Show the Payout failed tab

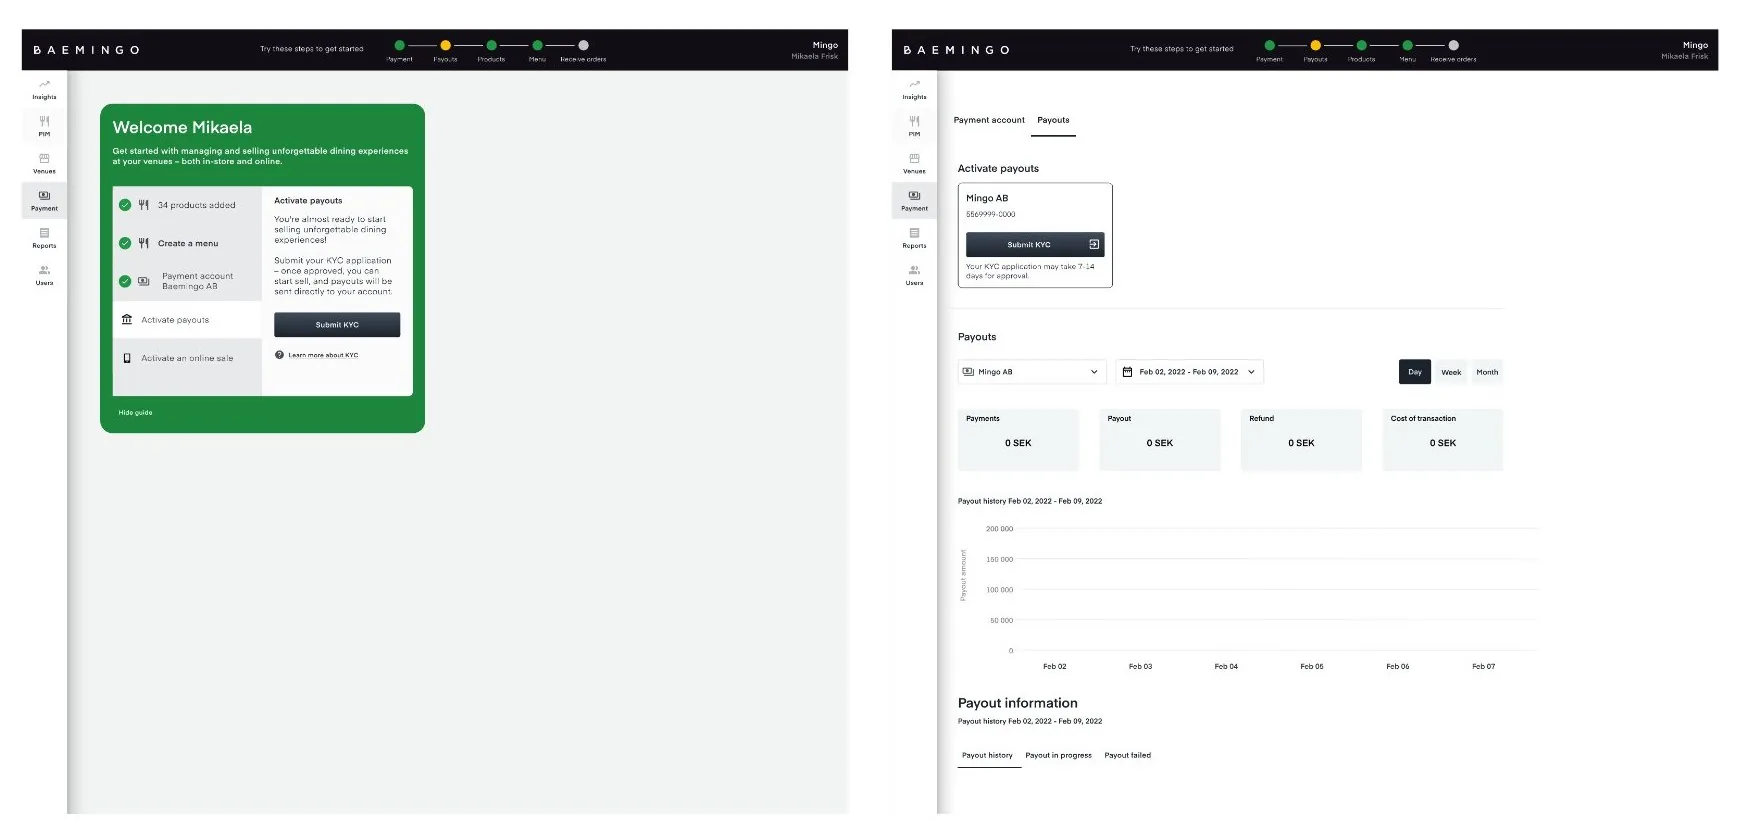[1127, 756]
